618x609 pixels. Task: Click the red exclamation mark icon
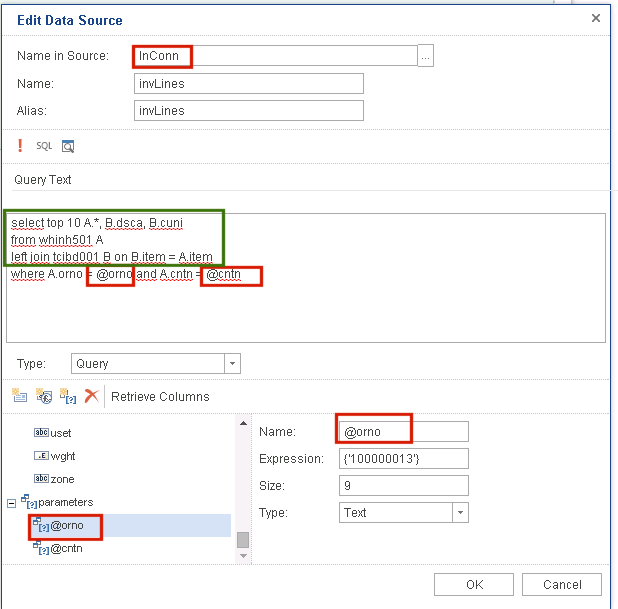coord(20,146)
